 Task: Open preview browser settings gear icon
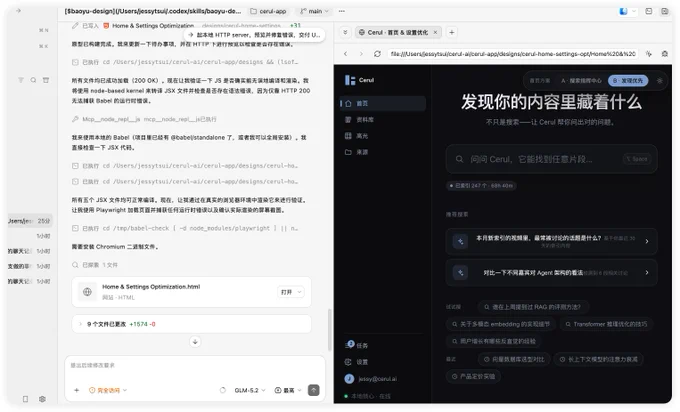pyautogui.click(x=664, y=54)
